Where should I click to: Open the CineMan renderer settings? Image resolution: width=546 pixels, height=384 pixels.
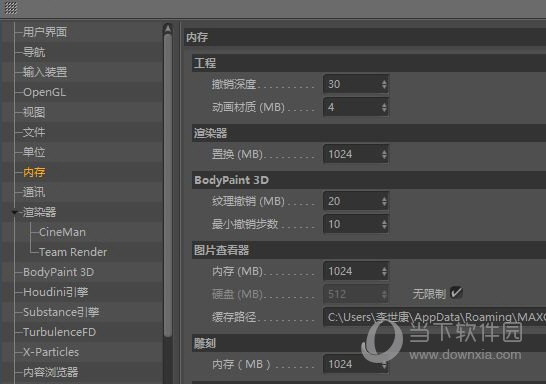62,232
